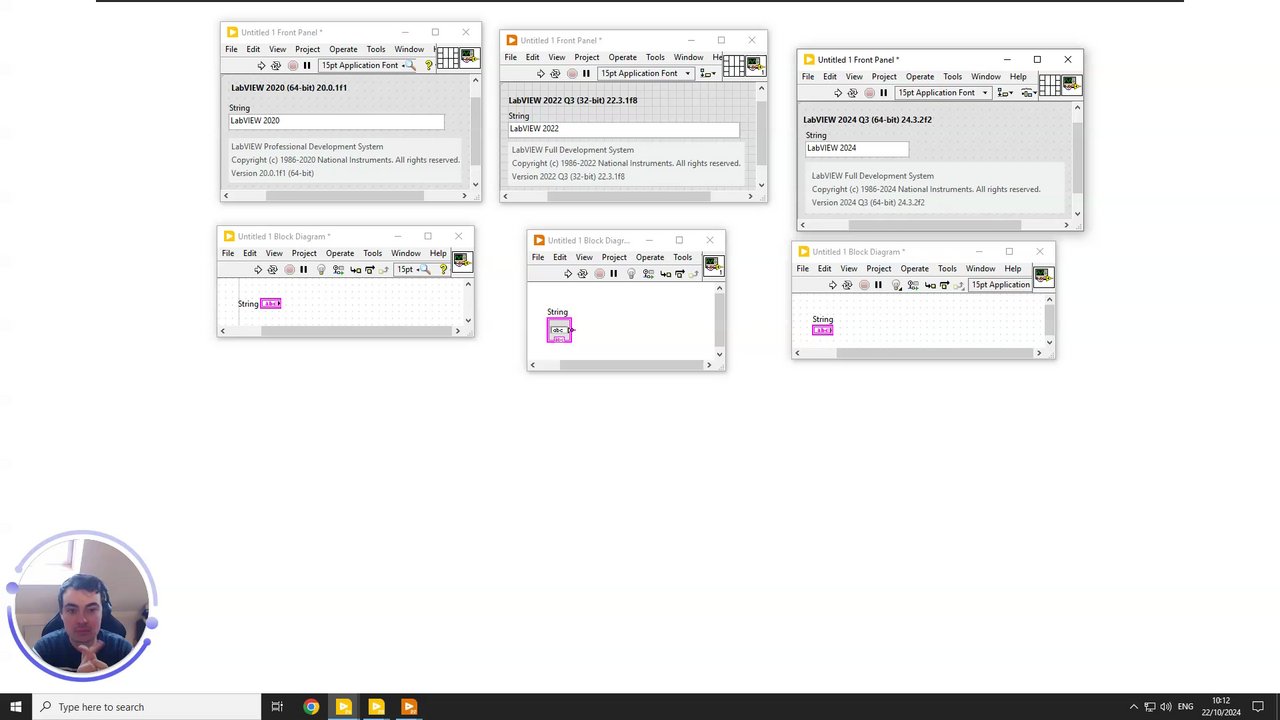Open Distribute Objects dropdown in LabVIEW 2024 panel

[x=1028, y=93]
